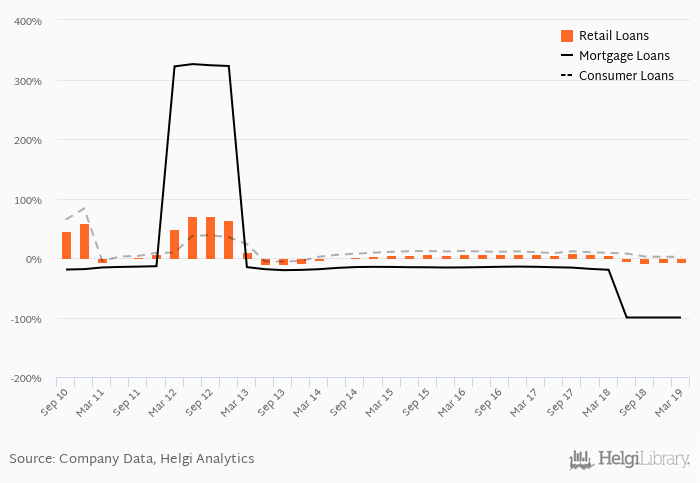
Task: Toggle the Mortgage Loans legend entry
Action: [x=615, y=56]
